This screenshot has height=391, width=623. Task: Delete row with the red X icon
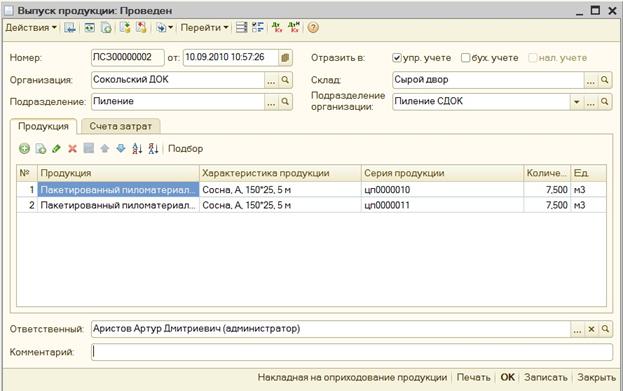(72, 149)
